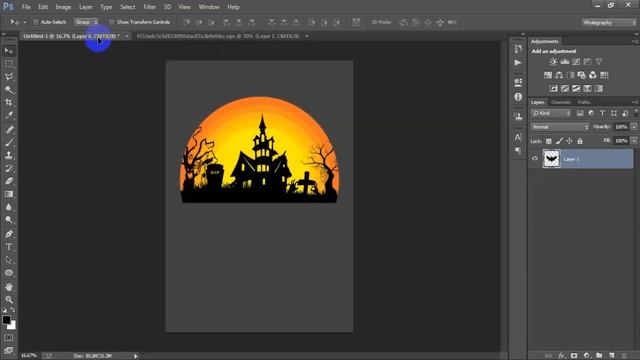This screenshot has width=640, height=360.
Task: Click the background color swatch
Action: [x=12, y=325]
